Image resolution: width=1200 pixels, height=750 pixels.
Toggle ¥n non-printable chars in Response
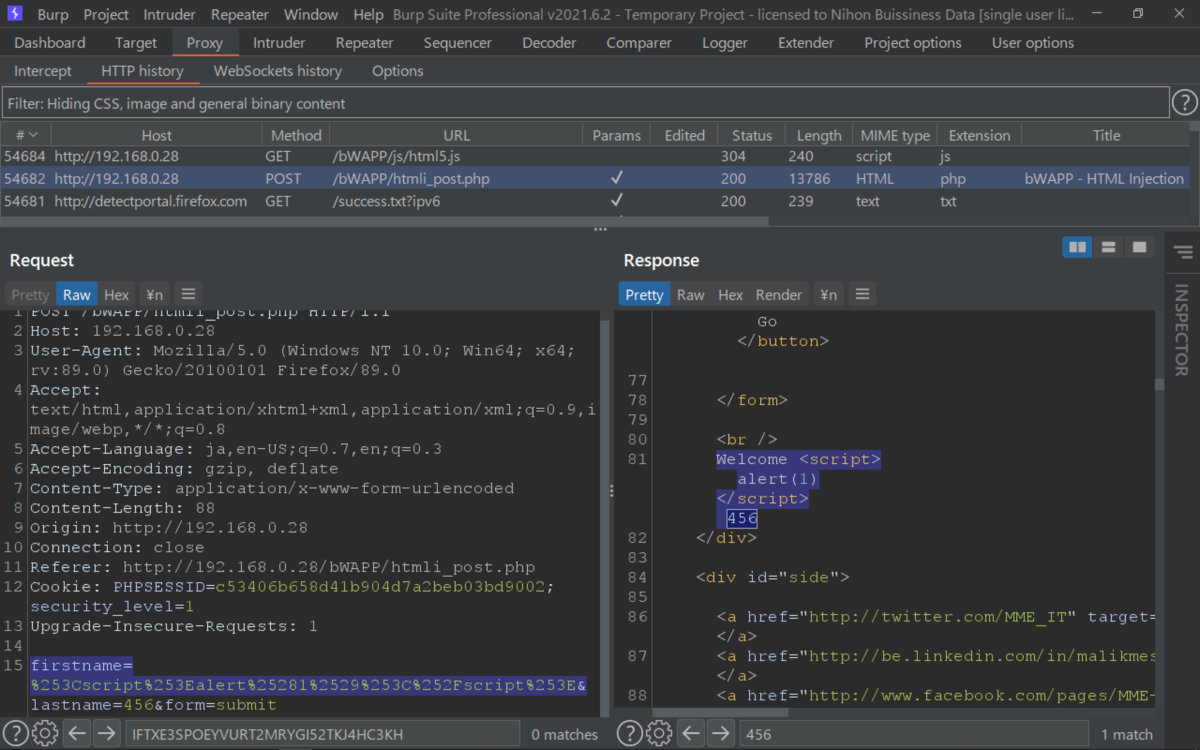pos(828,294)
